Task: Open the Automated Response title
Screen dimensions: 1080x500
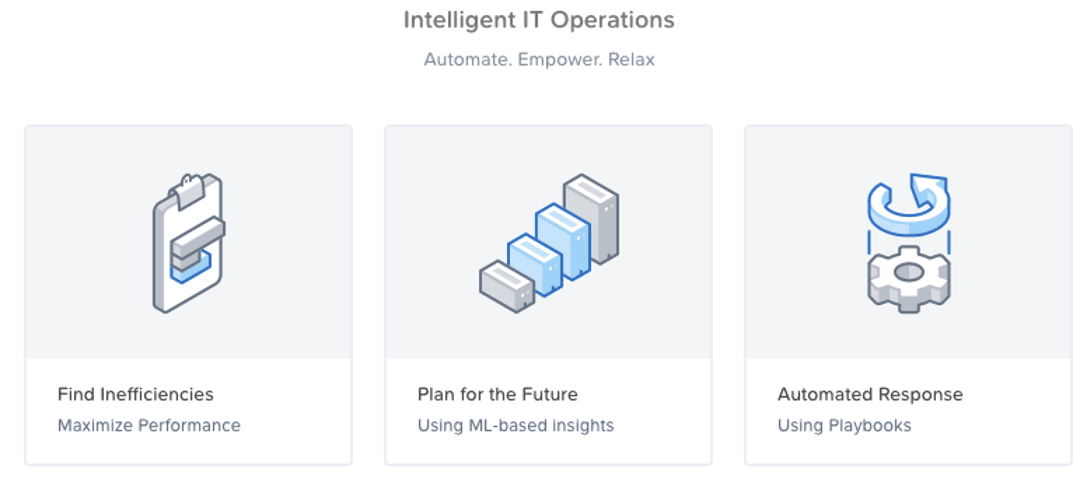Action: click(871, 395)
